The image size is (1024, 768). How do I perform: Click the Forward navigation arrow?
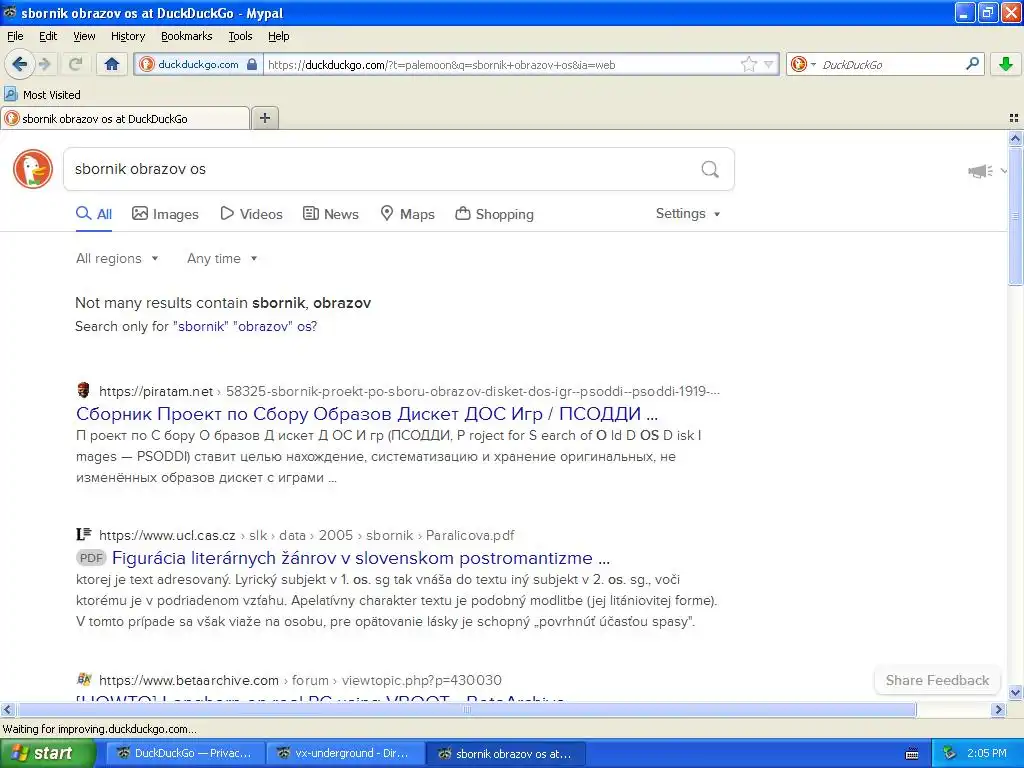click(44, 64)
